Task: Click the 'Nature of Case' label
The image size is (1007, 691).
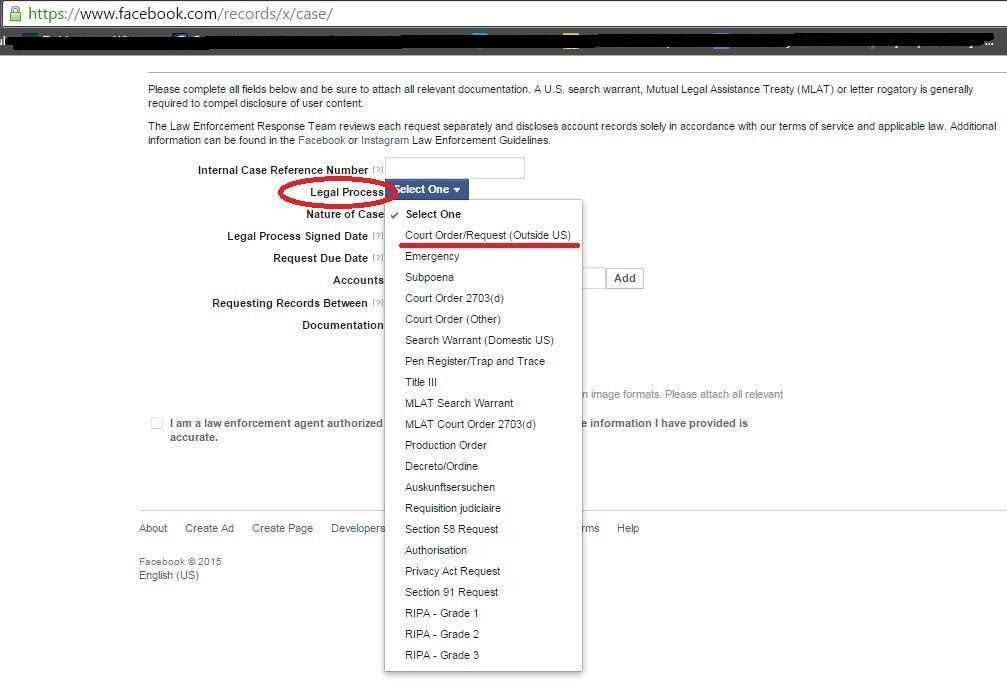Action: click(345, 214)
